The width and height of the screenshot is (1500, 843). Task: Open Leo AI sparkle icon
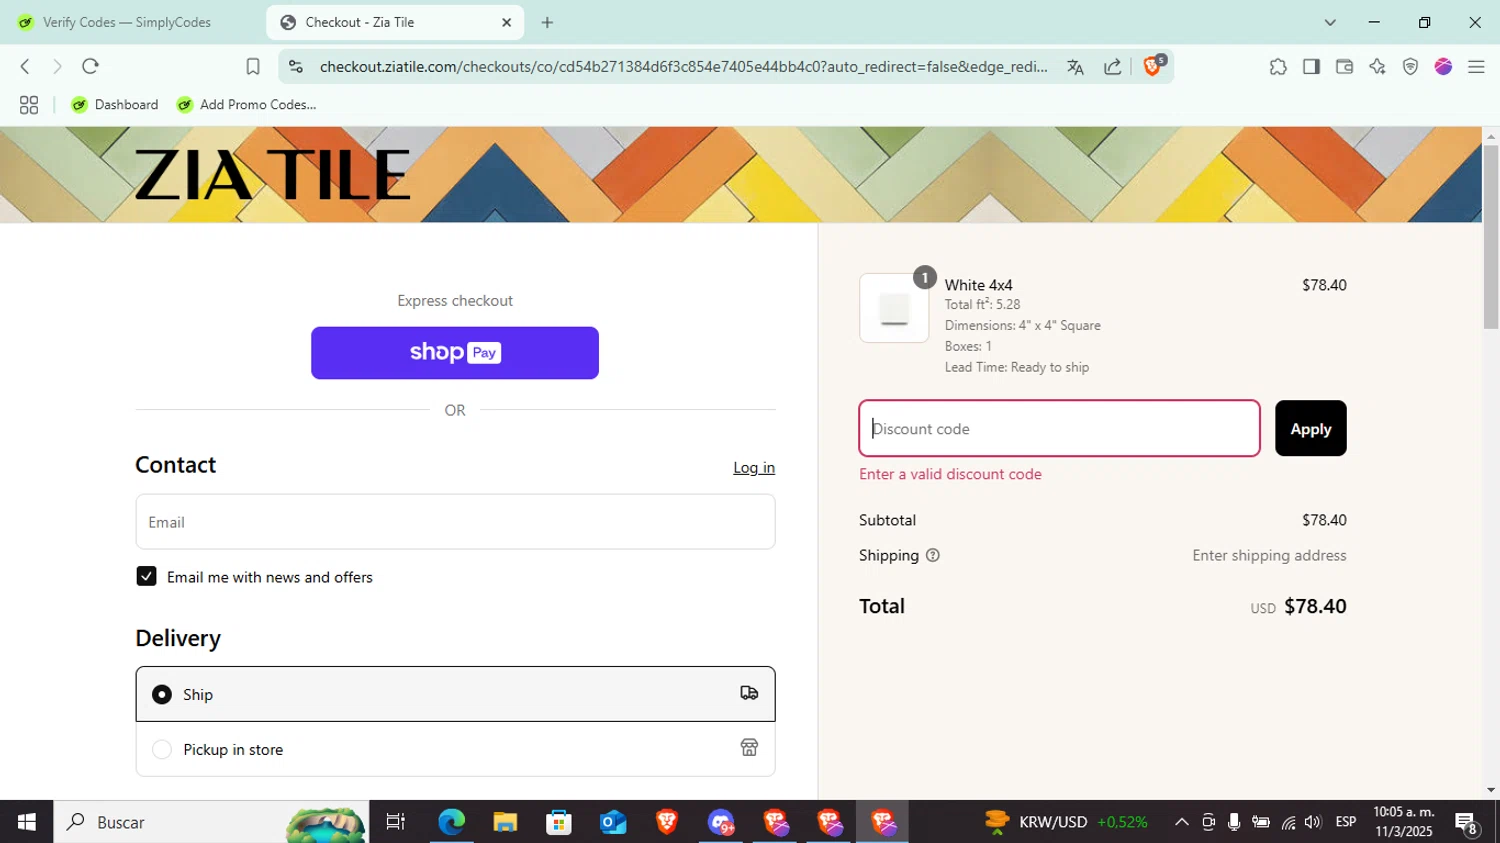pyautogui.click(x=1377, y=67)
